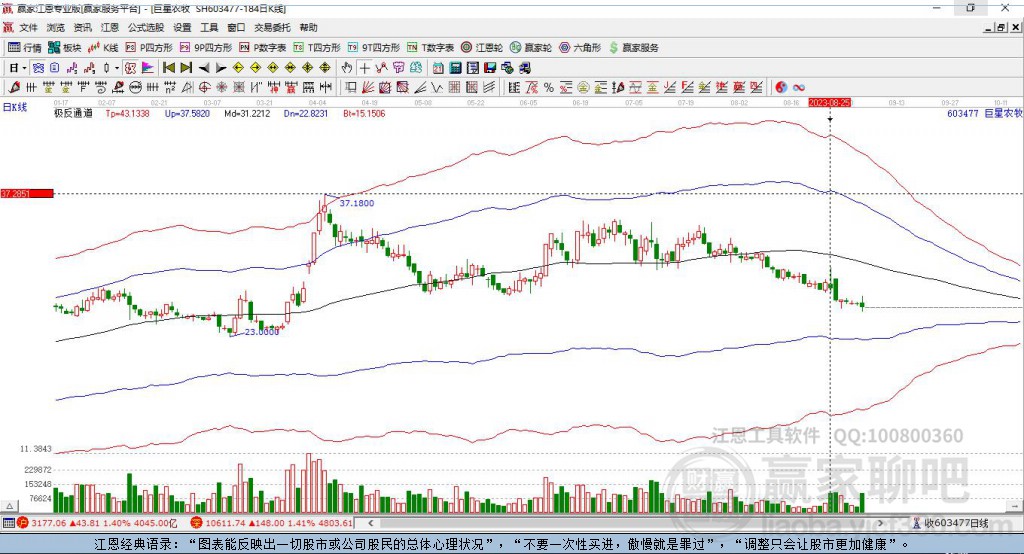Step chart left with black left arrow
Image resolution: width=1024 pixels, height=554 pixels.
click(x=204, y=68)
